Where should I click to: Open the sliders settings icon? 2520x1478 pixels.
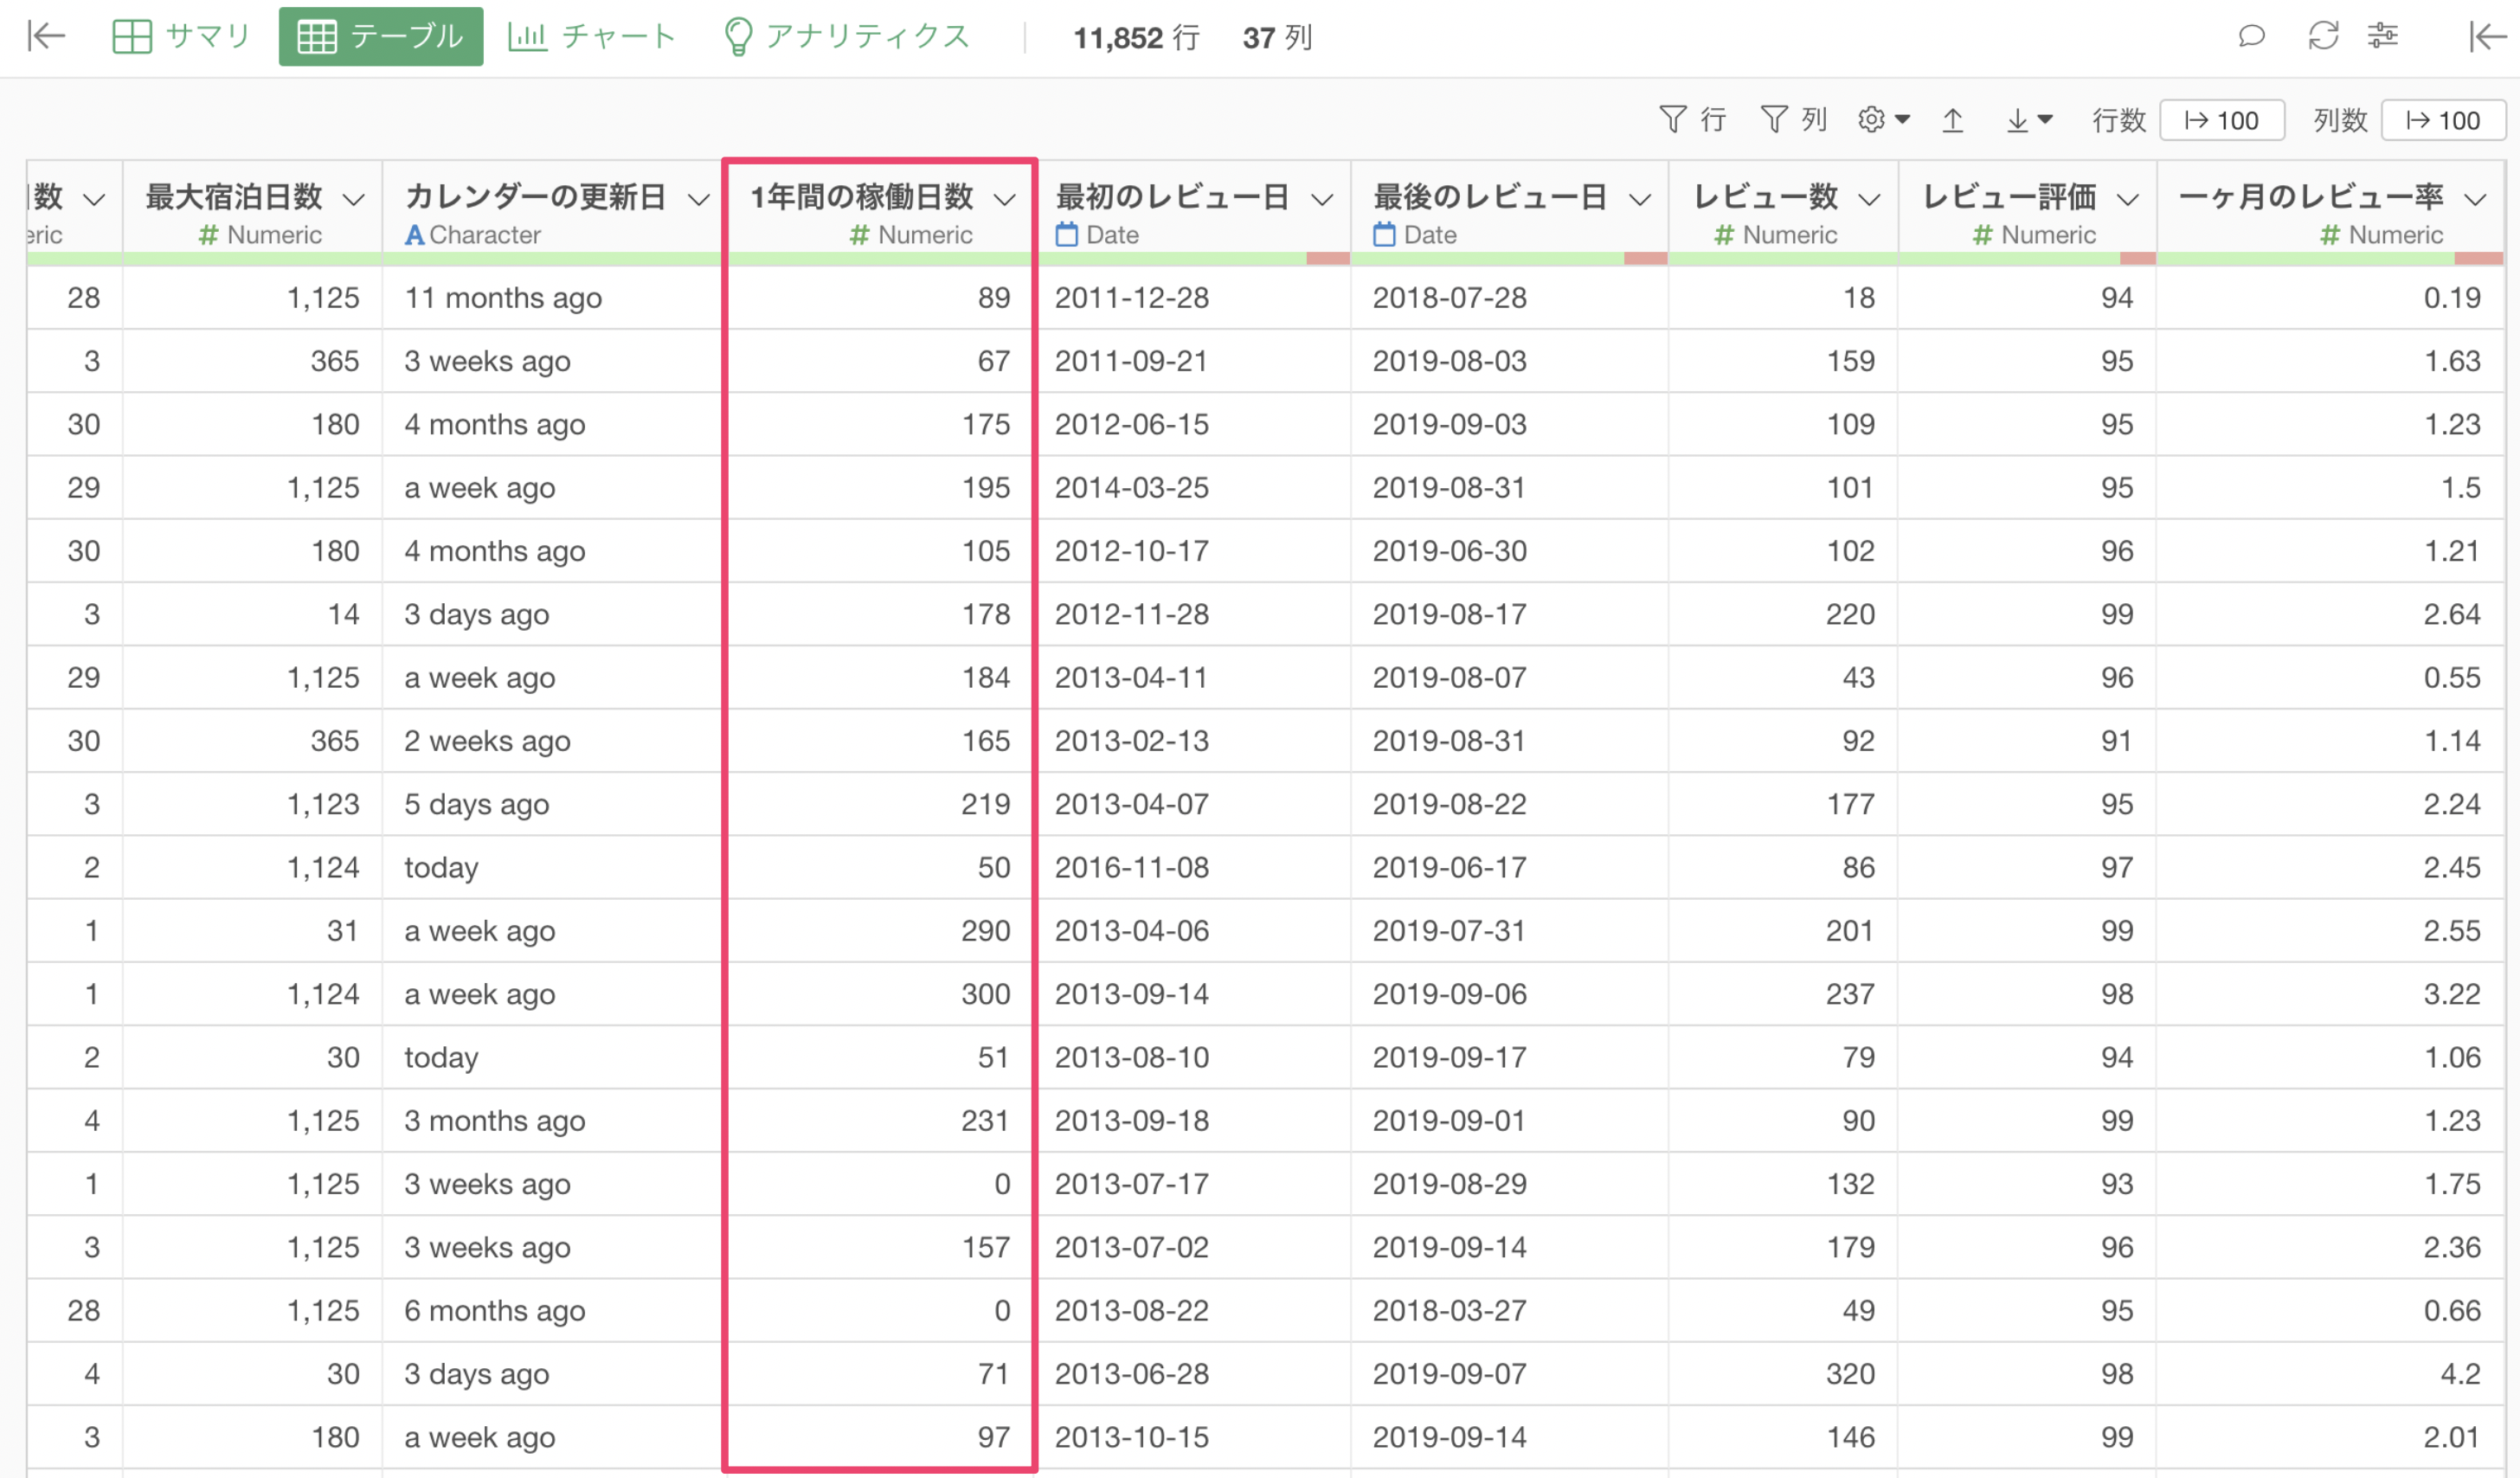tap(2383, 36)
